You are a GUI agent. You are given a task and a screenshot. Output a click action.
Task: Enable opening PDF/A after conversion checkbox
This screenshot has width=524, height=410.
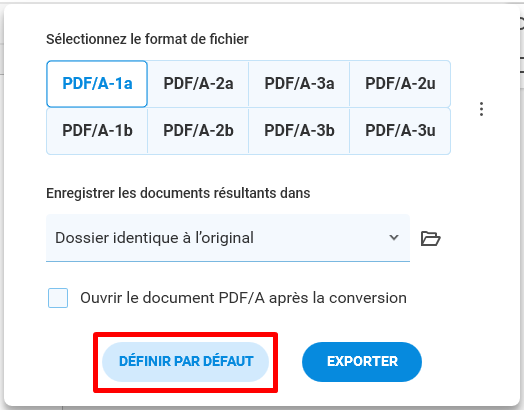pos(58,298)
